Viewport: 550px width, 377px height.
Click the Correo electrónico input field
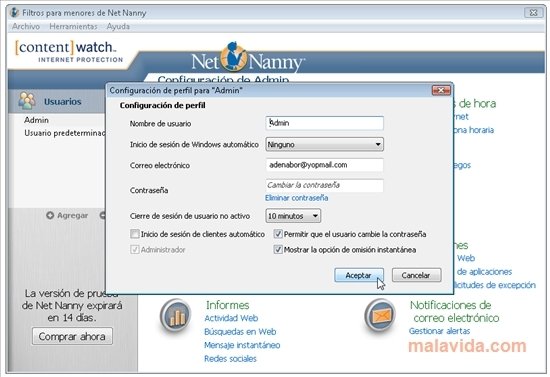[x=324, y=165]
